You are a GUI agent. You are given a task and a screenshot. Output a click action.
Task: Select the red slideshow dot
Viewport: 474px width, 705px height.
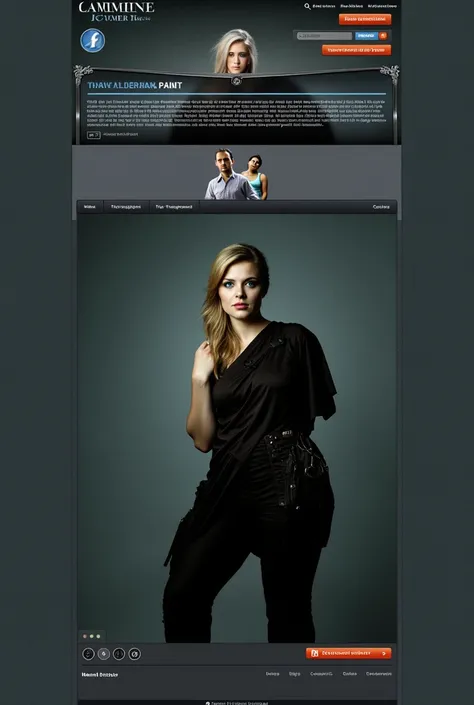(x=85, y=636)
